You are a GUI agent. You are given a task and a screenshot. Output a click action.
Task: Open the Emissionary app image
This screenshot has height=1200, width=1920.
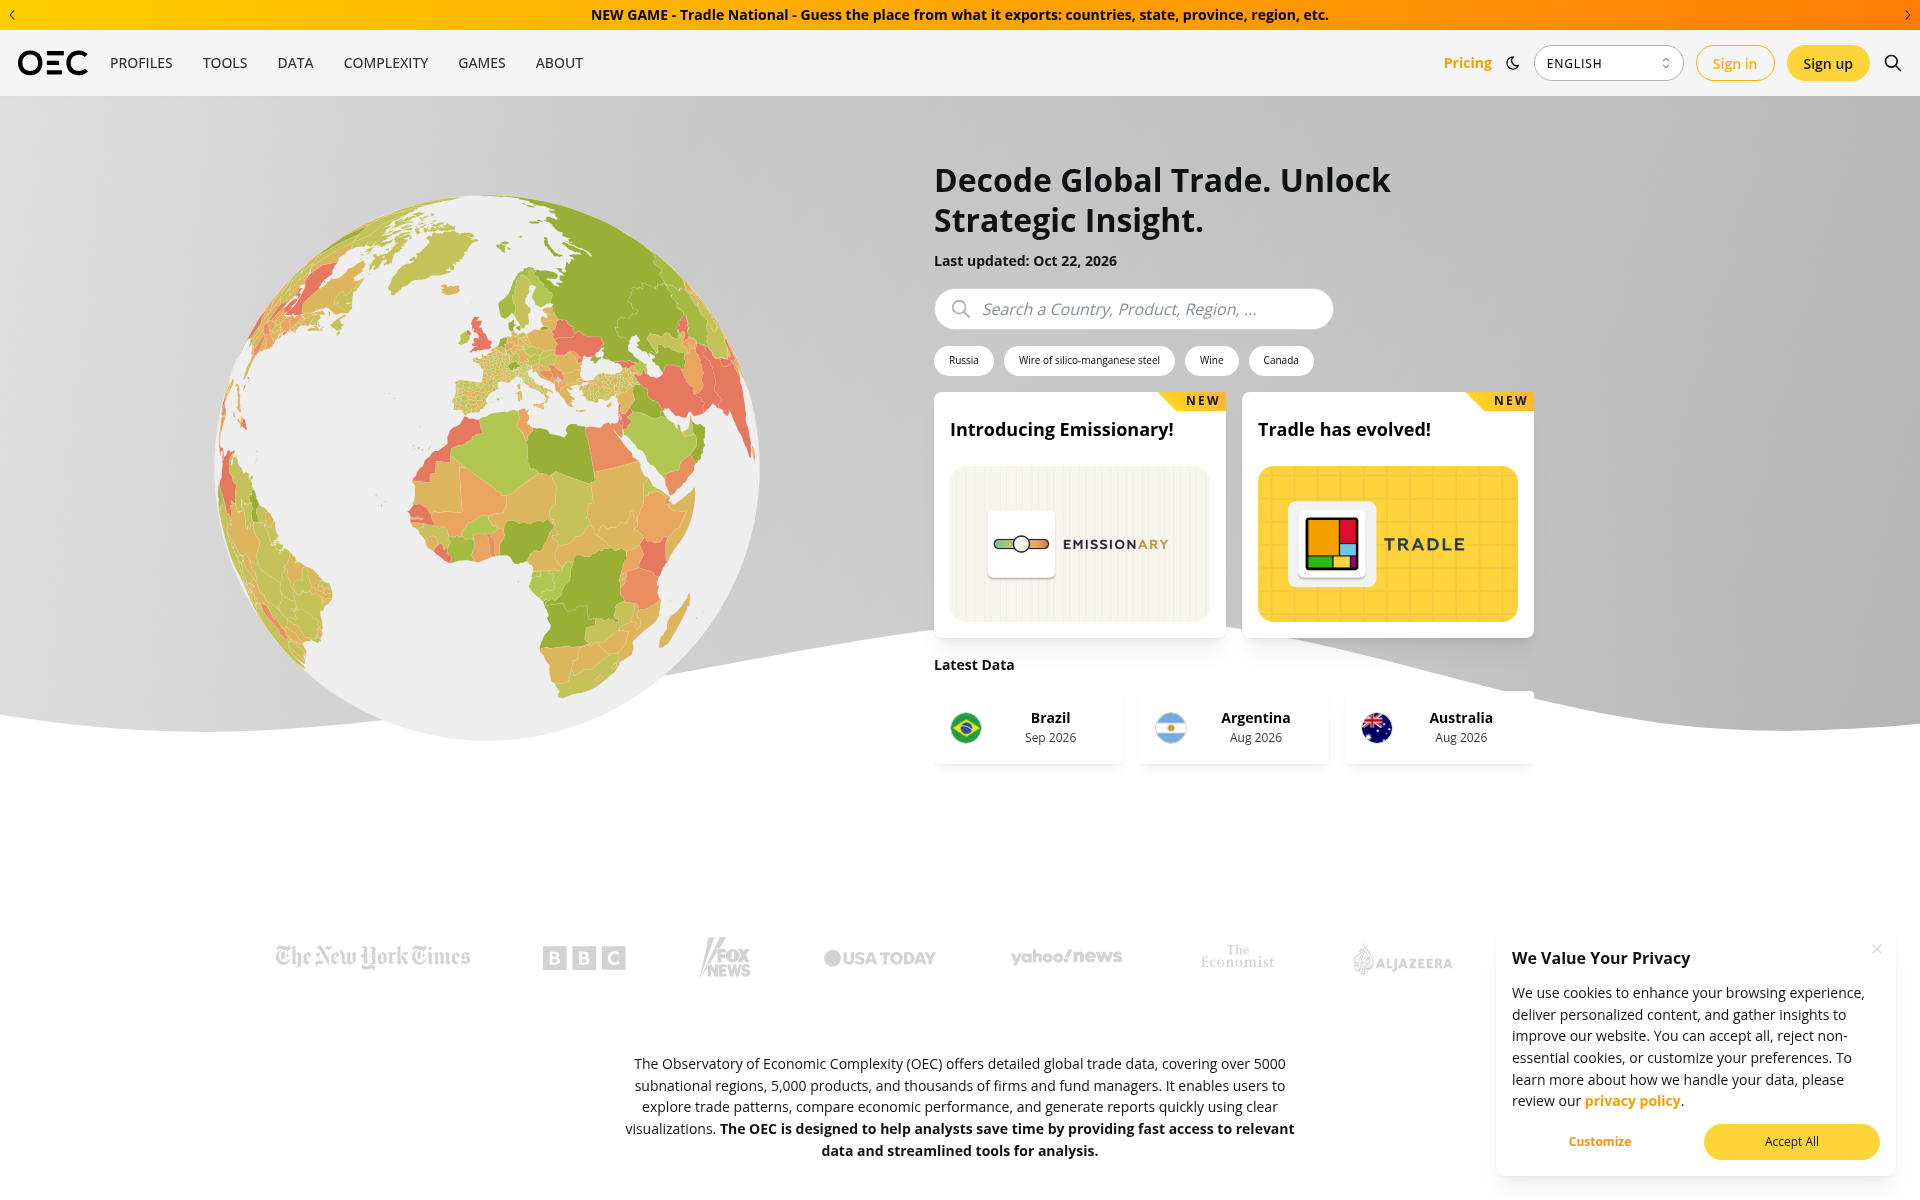point(1080,544)
